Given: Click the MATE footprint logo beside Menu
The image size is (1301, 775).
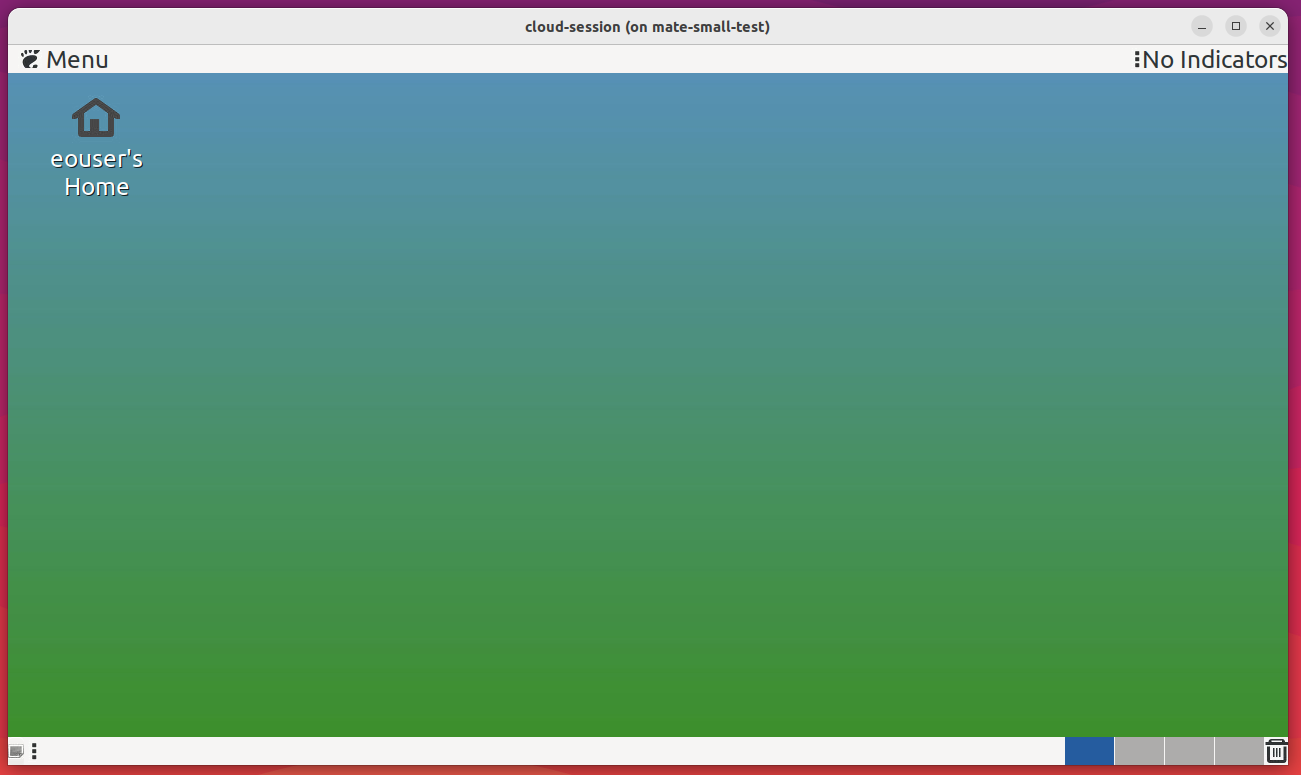Looking at the screenshot, I should pos(29,59).
